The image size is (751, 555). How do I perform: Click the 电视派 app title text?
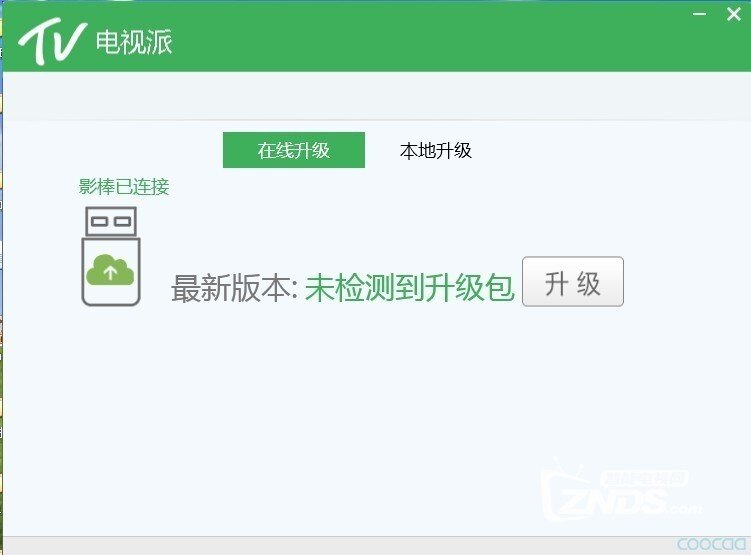pyautogui.click(x=134, y=43)
